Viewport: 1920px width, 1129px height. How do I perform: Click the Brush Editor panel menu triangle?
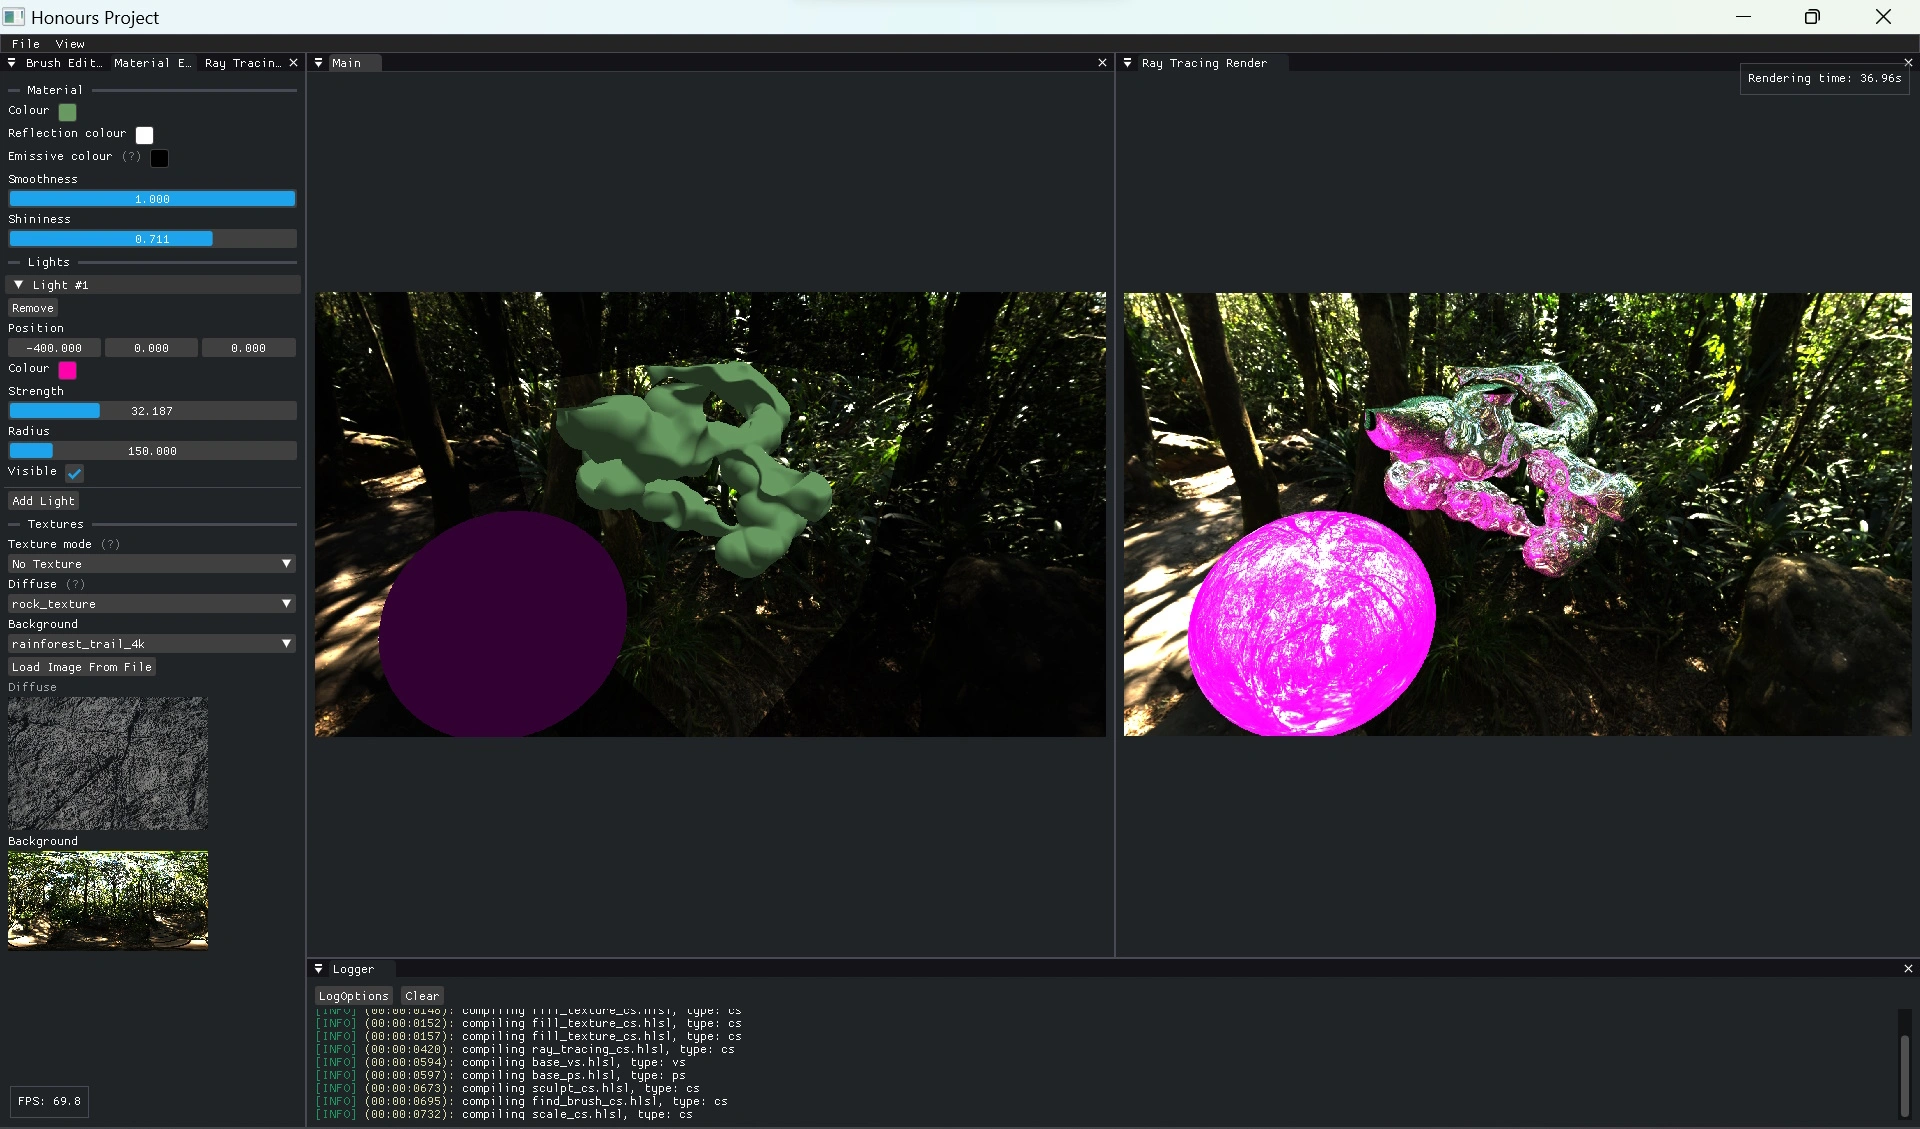click(11, 63)
